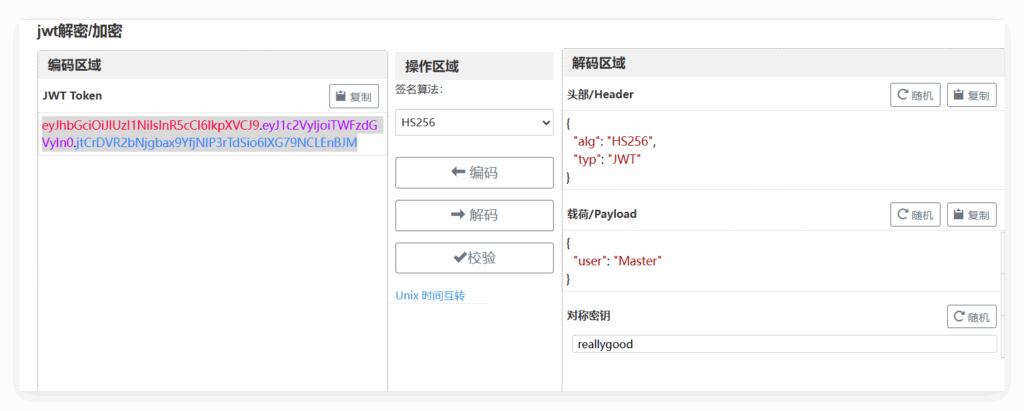Click 复制 button in 头部/Header section
Screen dimensions: 1024x411
click(x=971, y=96)
